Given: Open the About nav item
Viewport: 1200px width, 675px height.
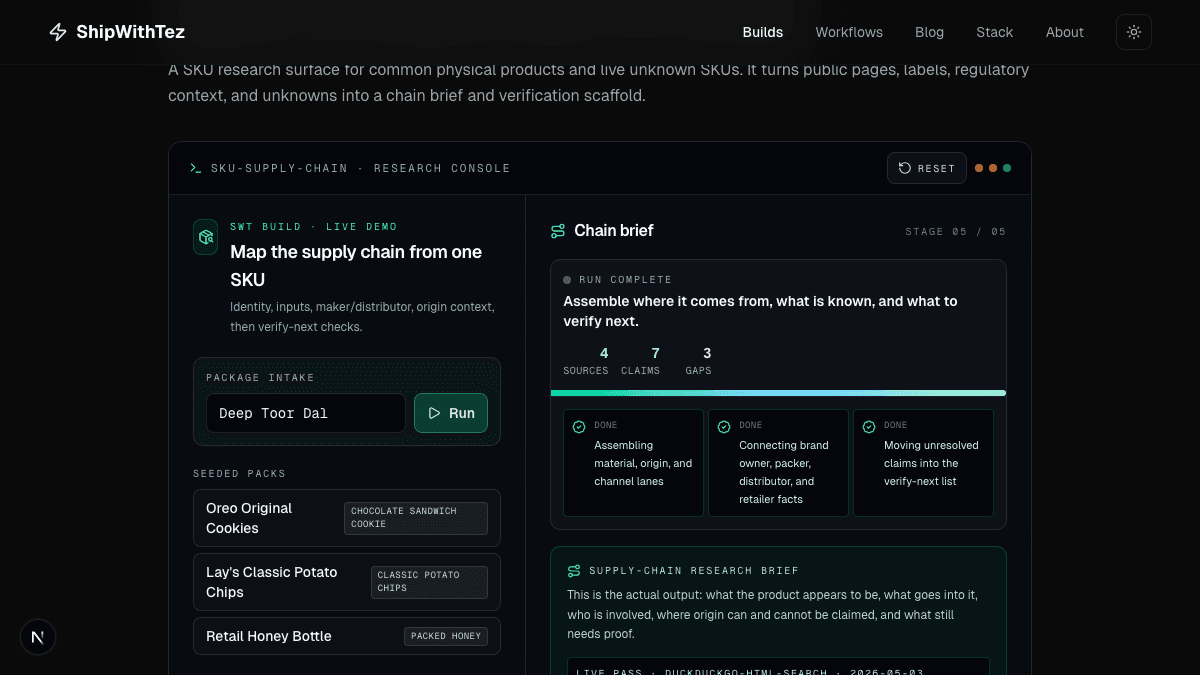Looking at the screenshot, I should coord(1064,32).
